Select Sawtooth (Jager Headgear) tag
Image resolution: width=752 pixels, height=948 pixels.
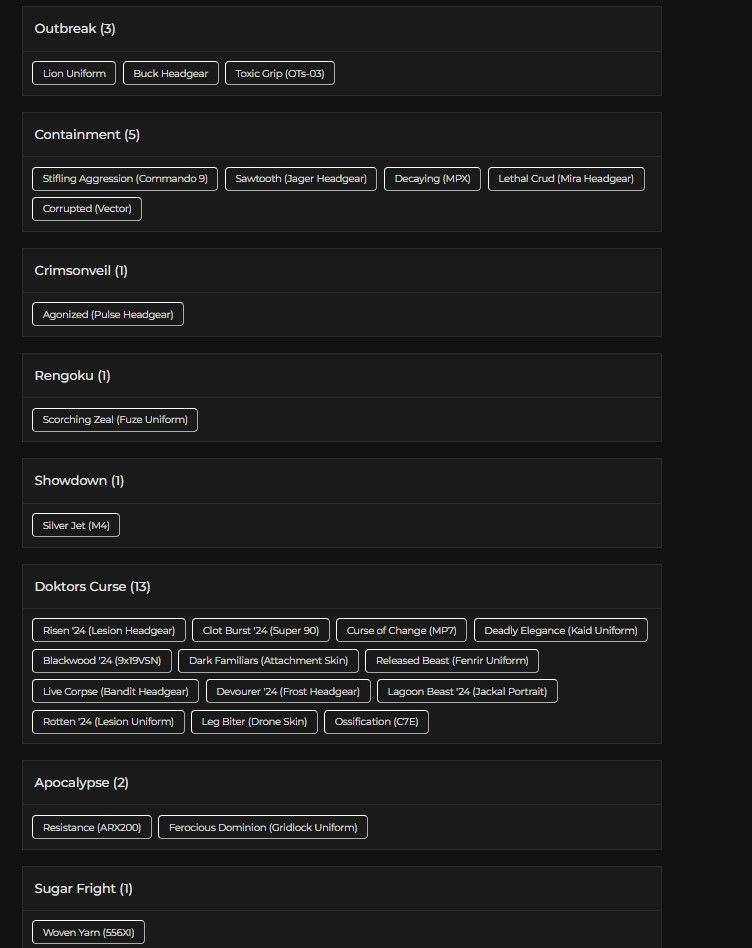click(x=300, y=178)
